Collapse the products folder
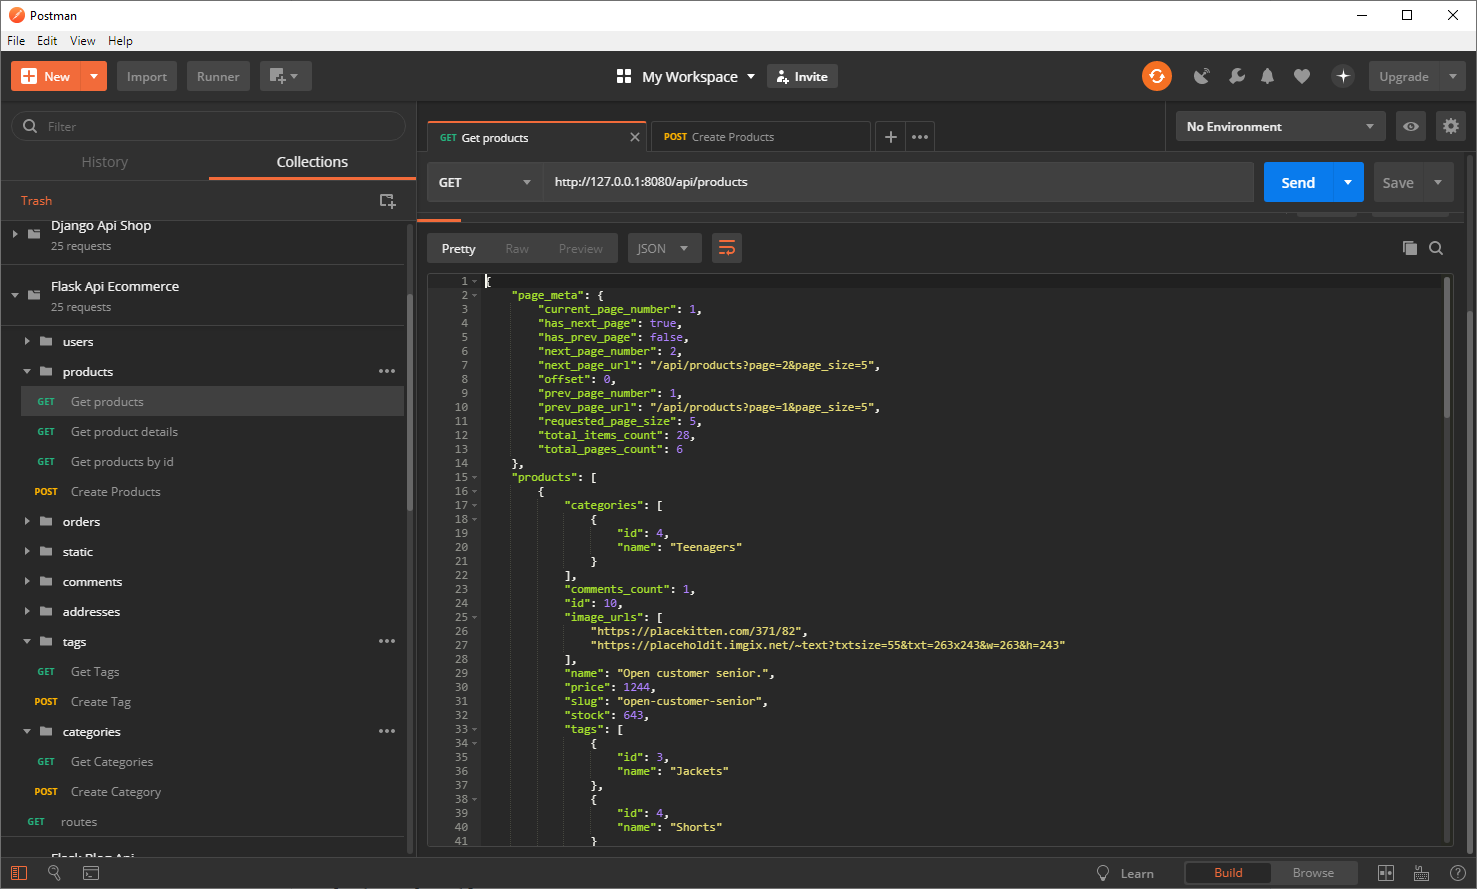1477x889 pixels. click(27, 371)
